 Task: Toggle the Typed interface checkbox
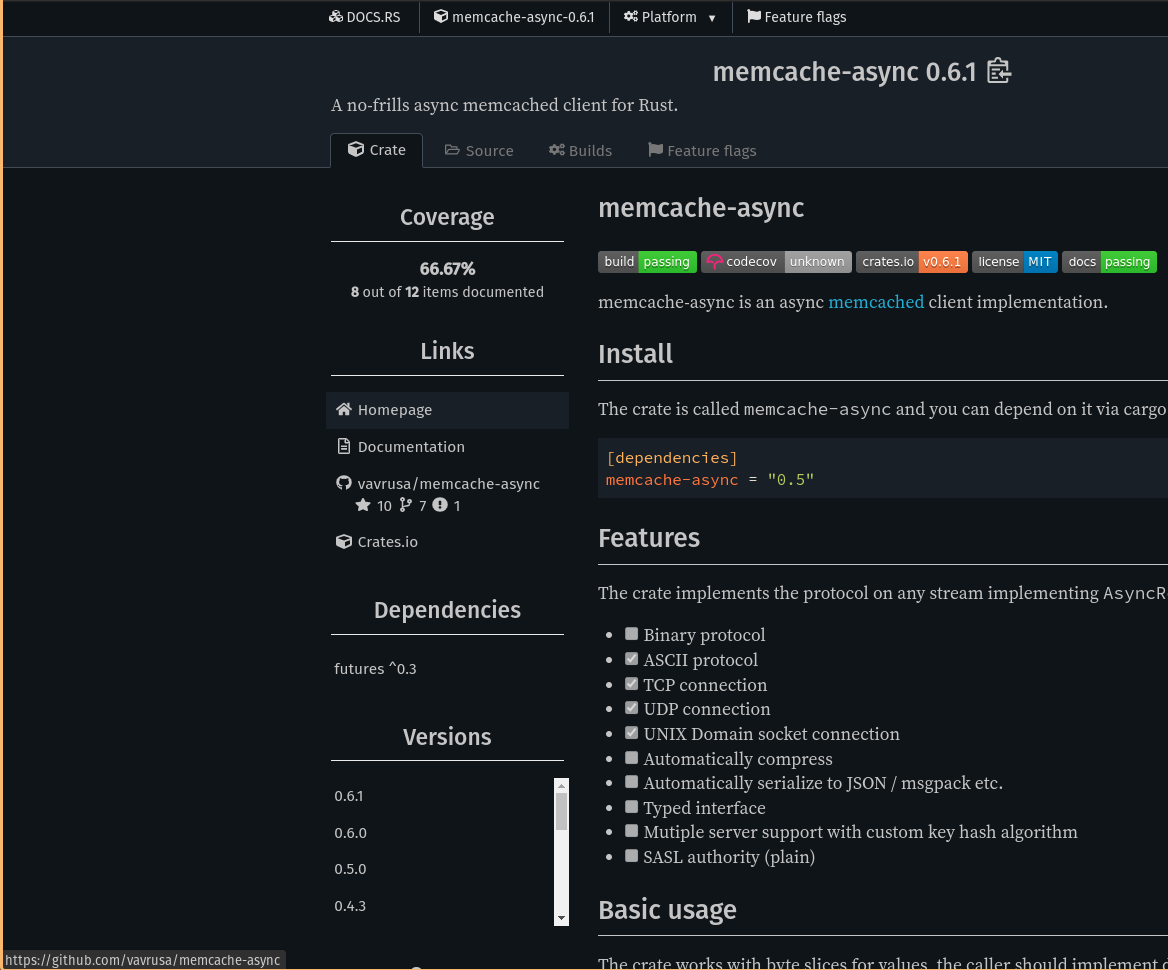click(632, 807)
